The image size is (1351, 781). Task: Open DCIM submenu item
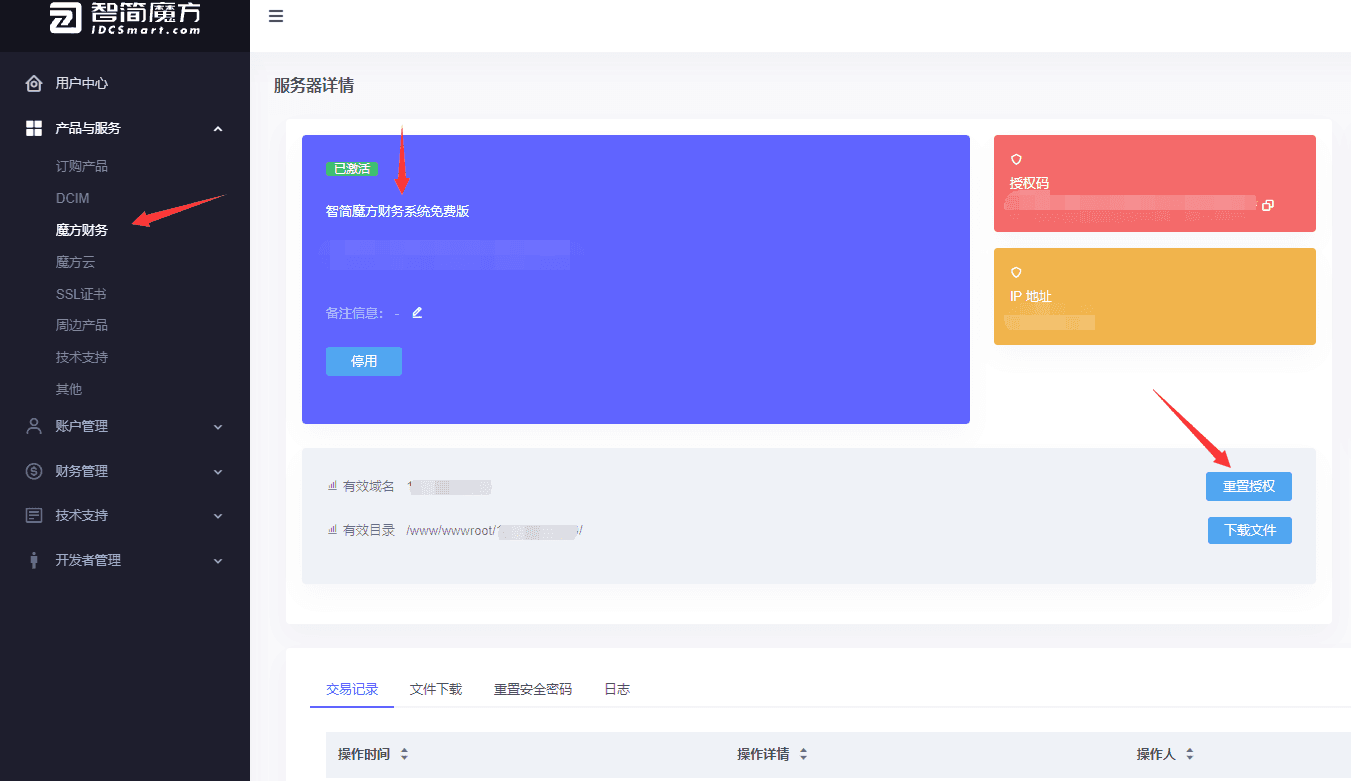pos(73,198)
